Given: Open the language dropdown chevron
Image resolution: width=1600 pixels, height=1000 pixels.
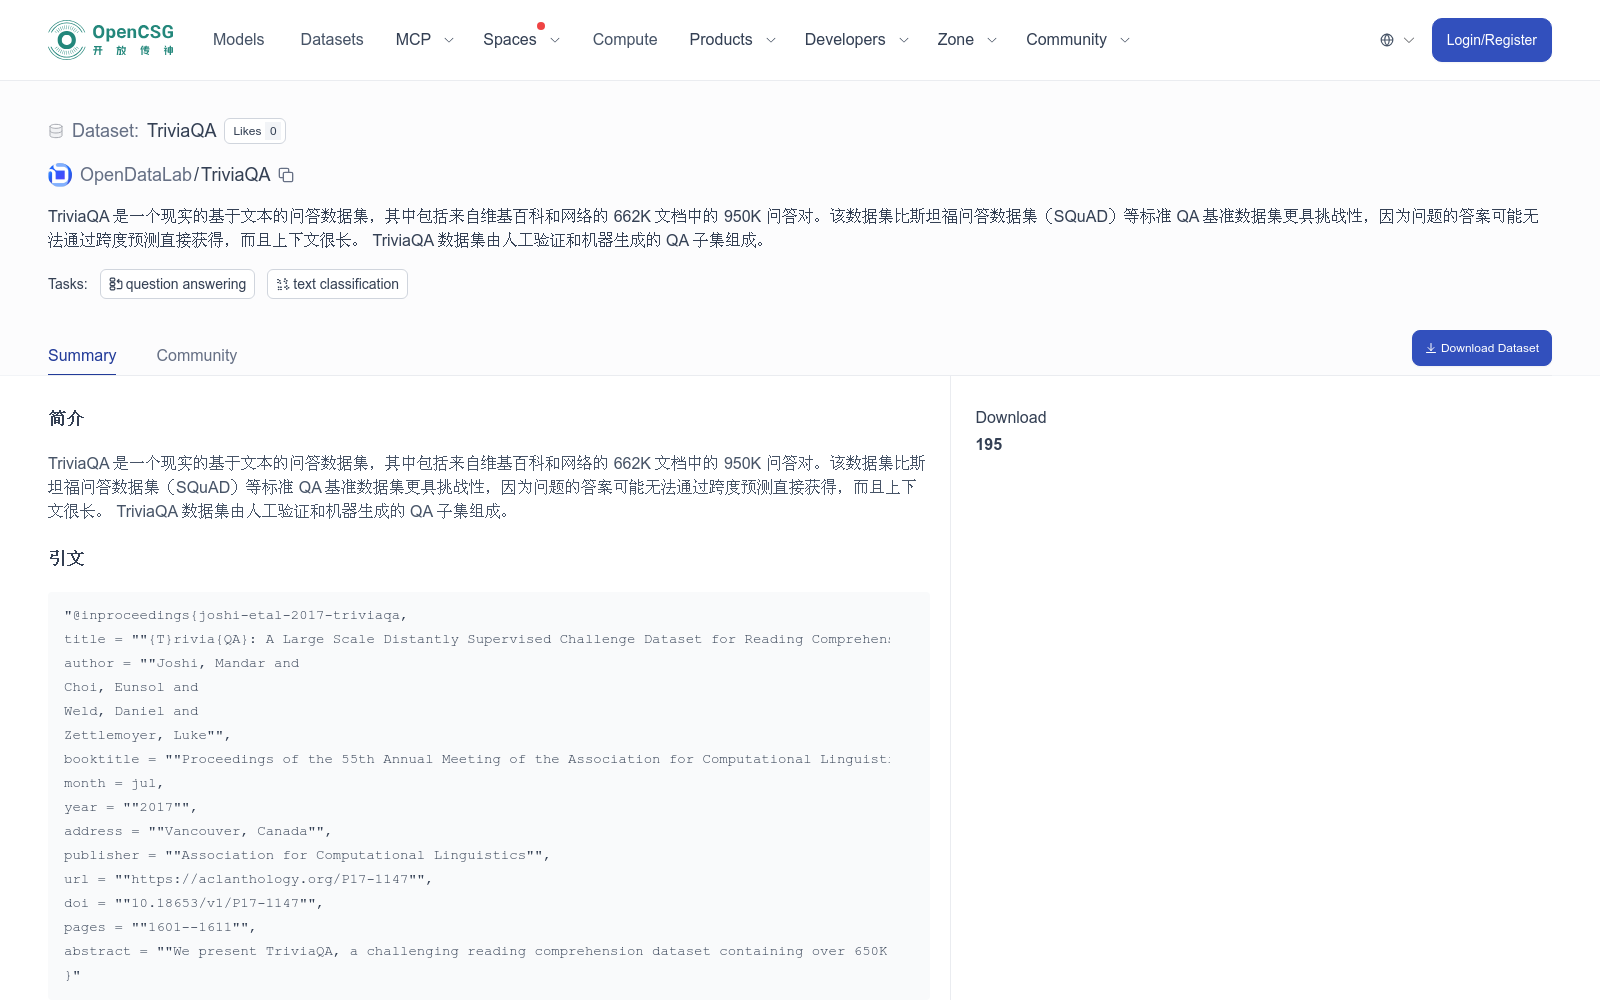Looking at the screenshot, I should point(1409,40).
